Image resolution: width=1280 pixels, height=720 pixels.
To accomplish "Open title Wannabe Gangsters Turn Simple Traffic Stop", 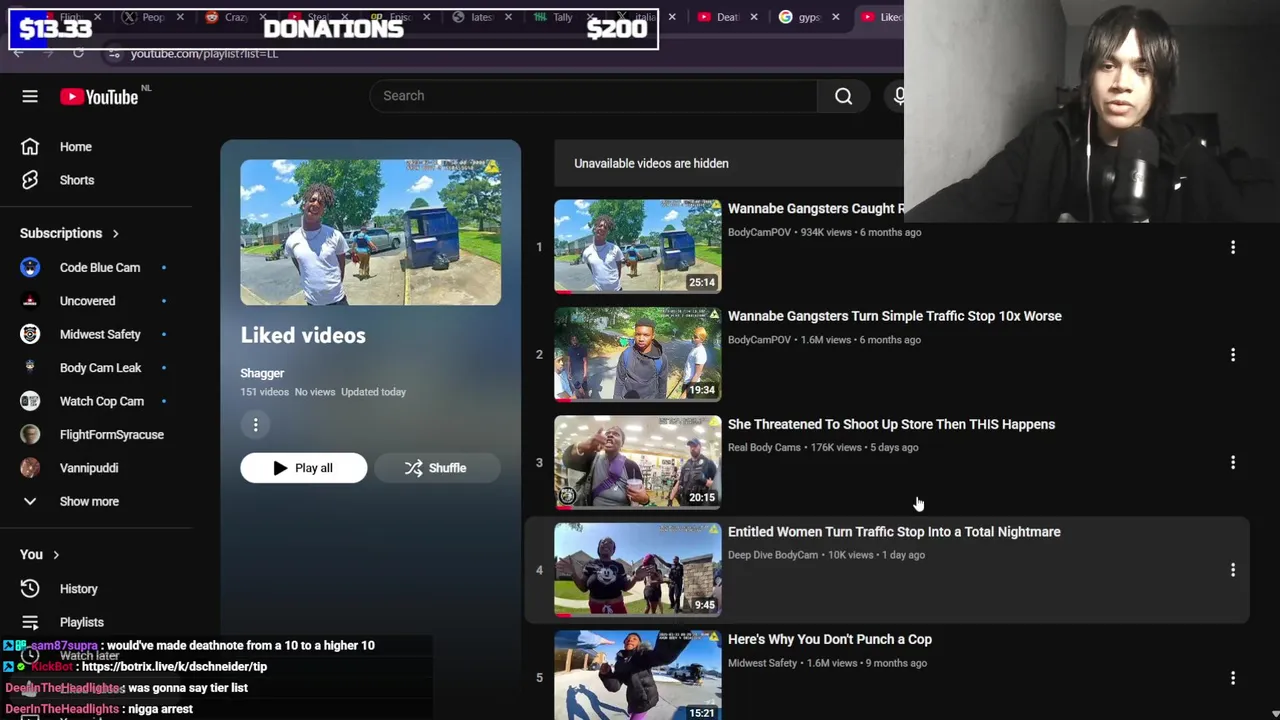I will coord(895,316).
